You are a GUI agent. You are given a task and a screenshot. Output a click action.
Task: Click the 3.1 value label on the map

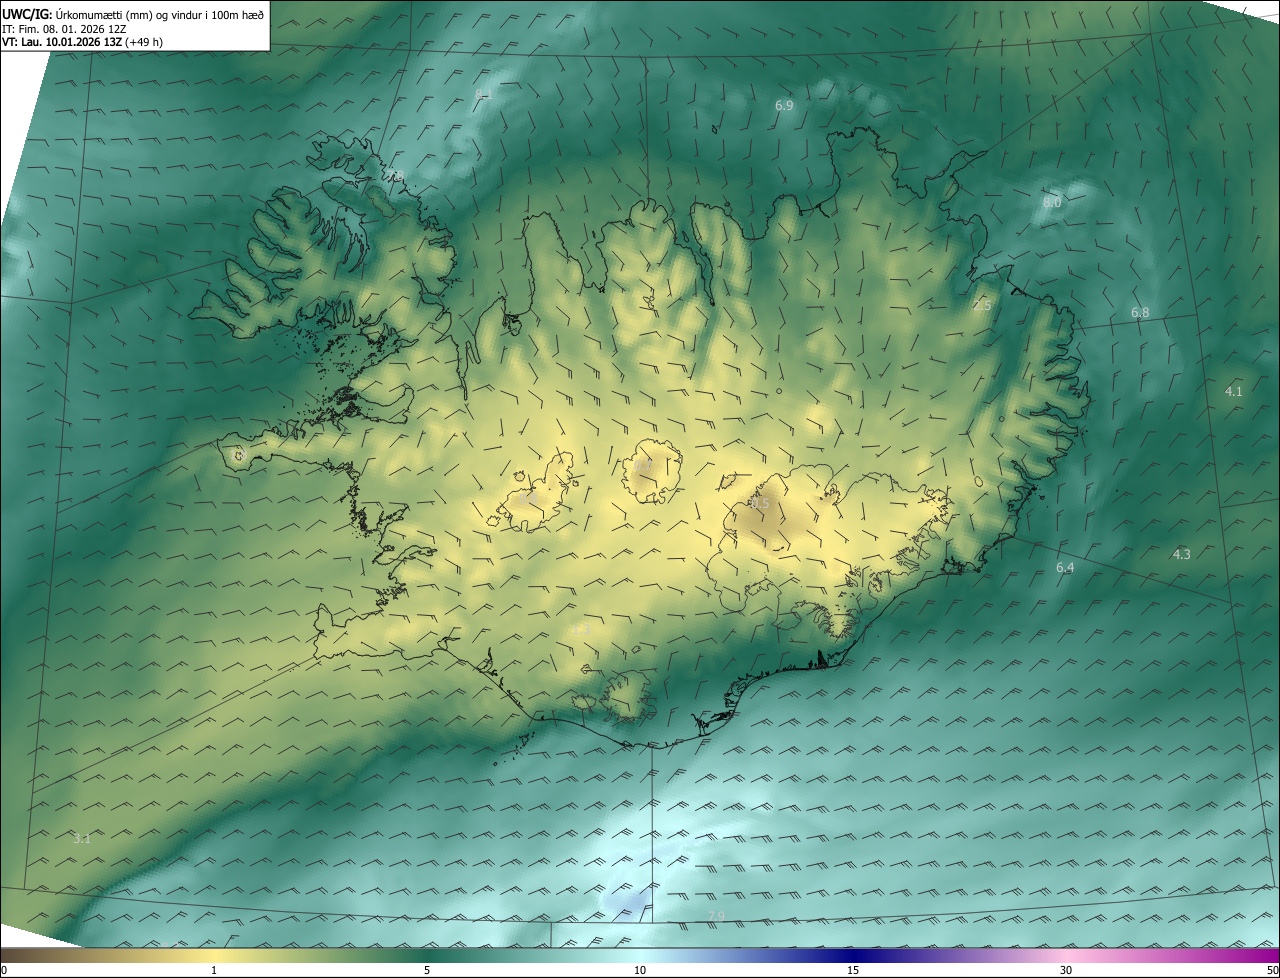click(82, 838)
